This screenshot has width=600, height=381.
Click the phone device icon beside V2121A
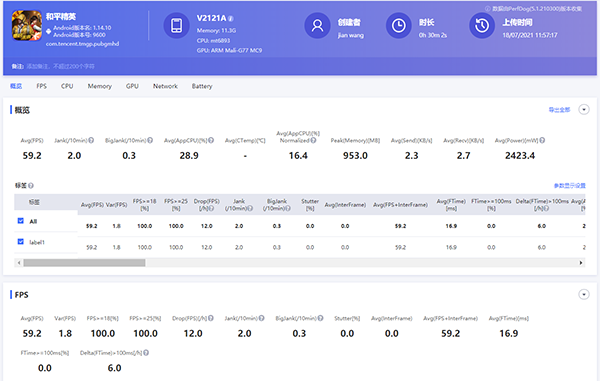176,26
